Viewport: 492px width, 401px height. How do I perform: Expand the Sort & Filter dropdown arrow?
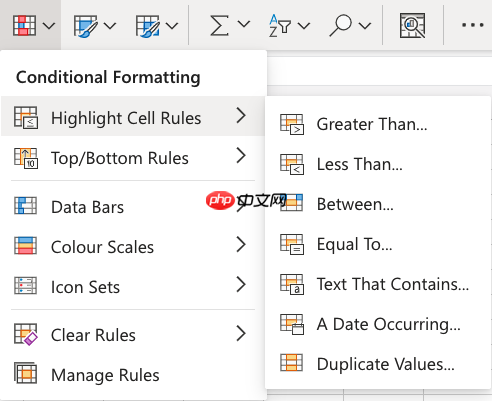[x=304, y=25]
